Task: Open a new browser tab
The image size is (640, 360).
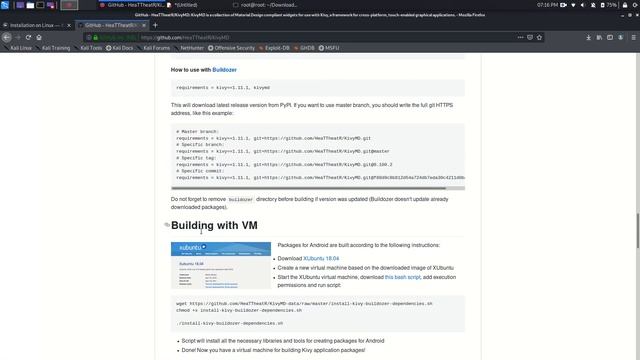Action: coord(155,25)
